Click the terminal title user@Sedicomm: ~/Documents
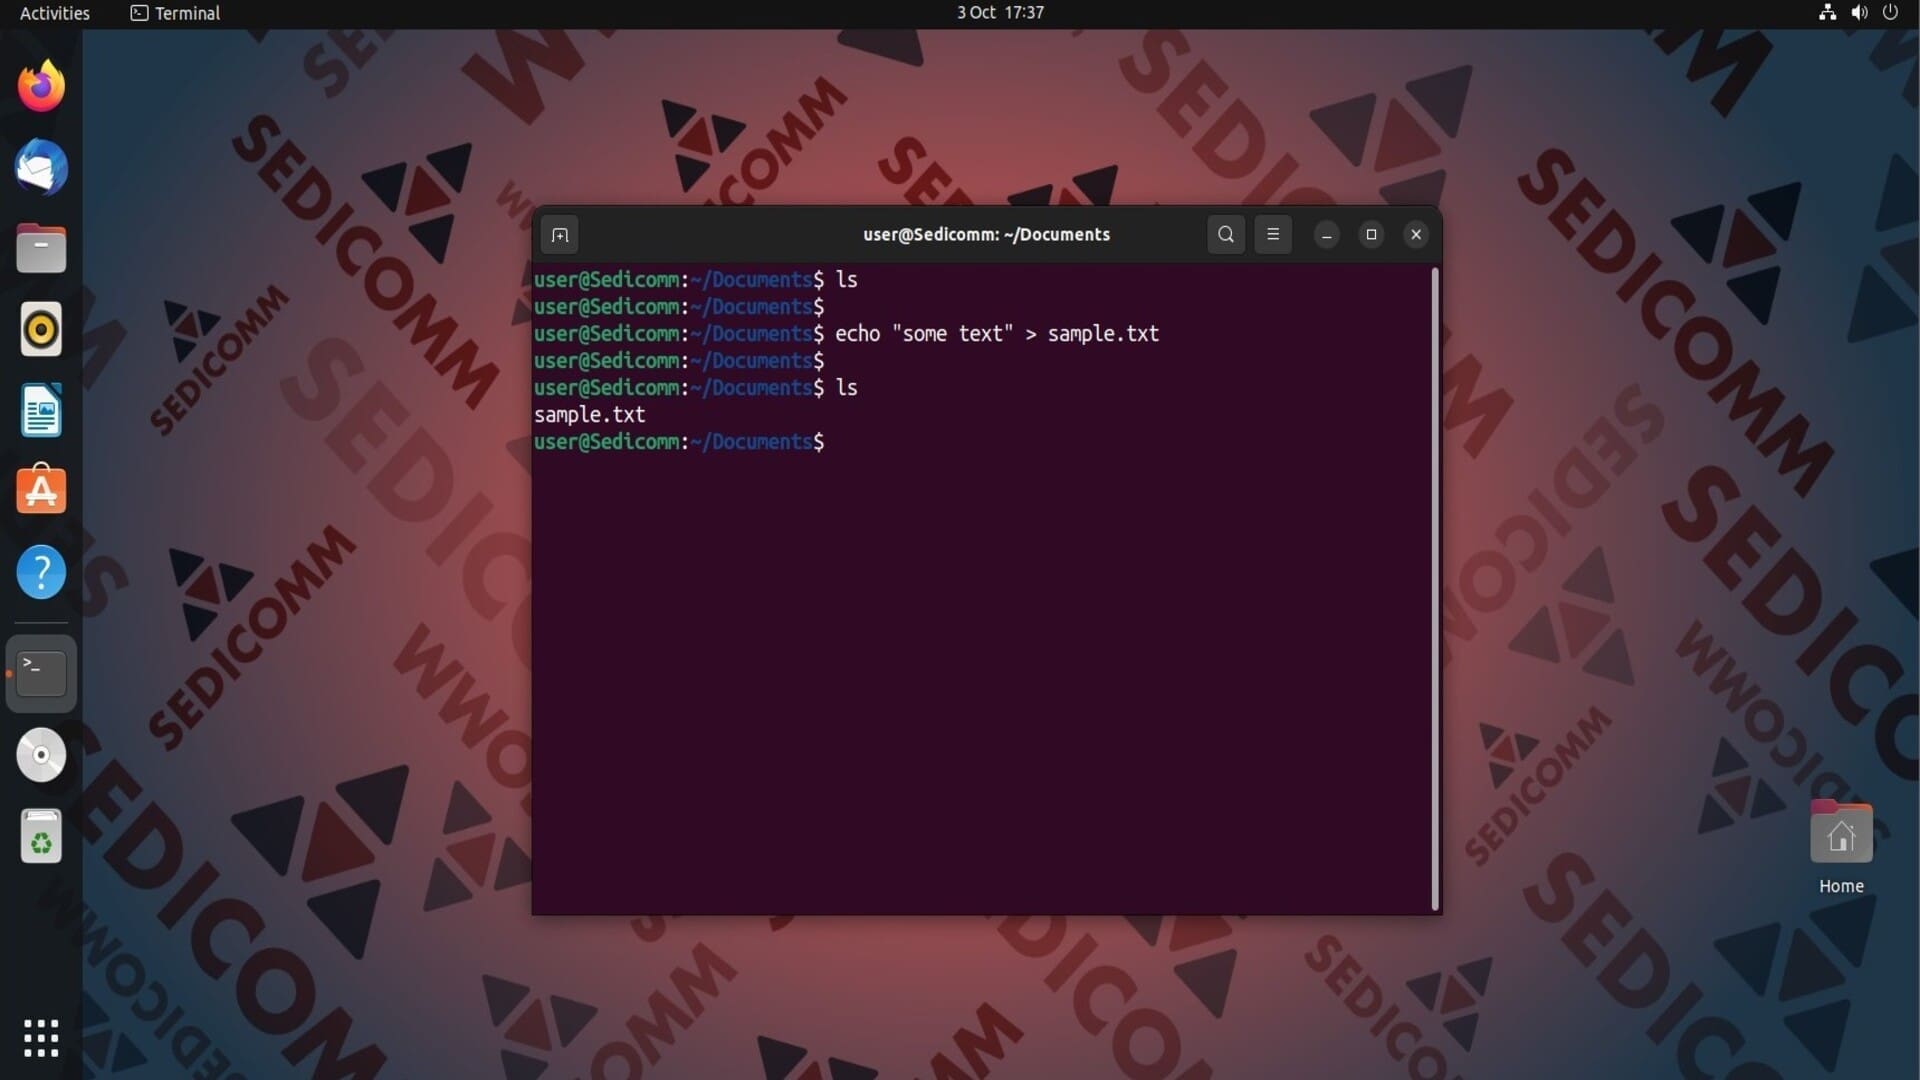Image resolution: width=1920 pixels, height=1080 pixels. point(986,235)
